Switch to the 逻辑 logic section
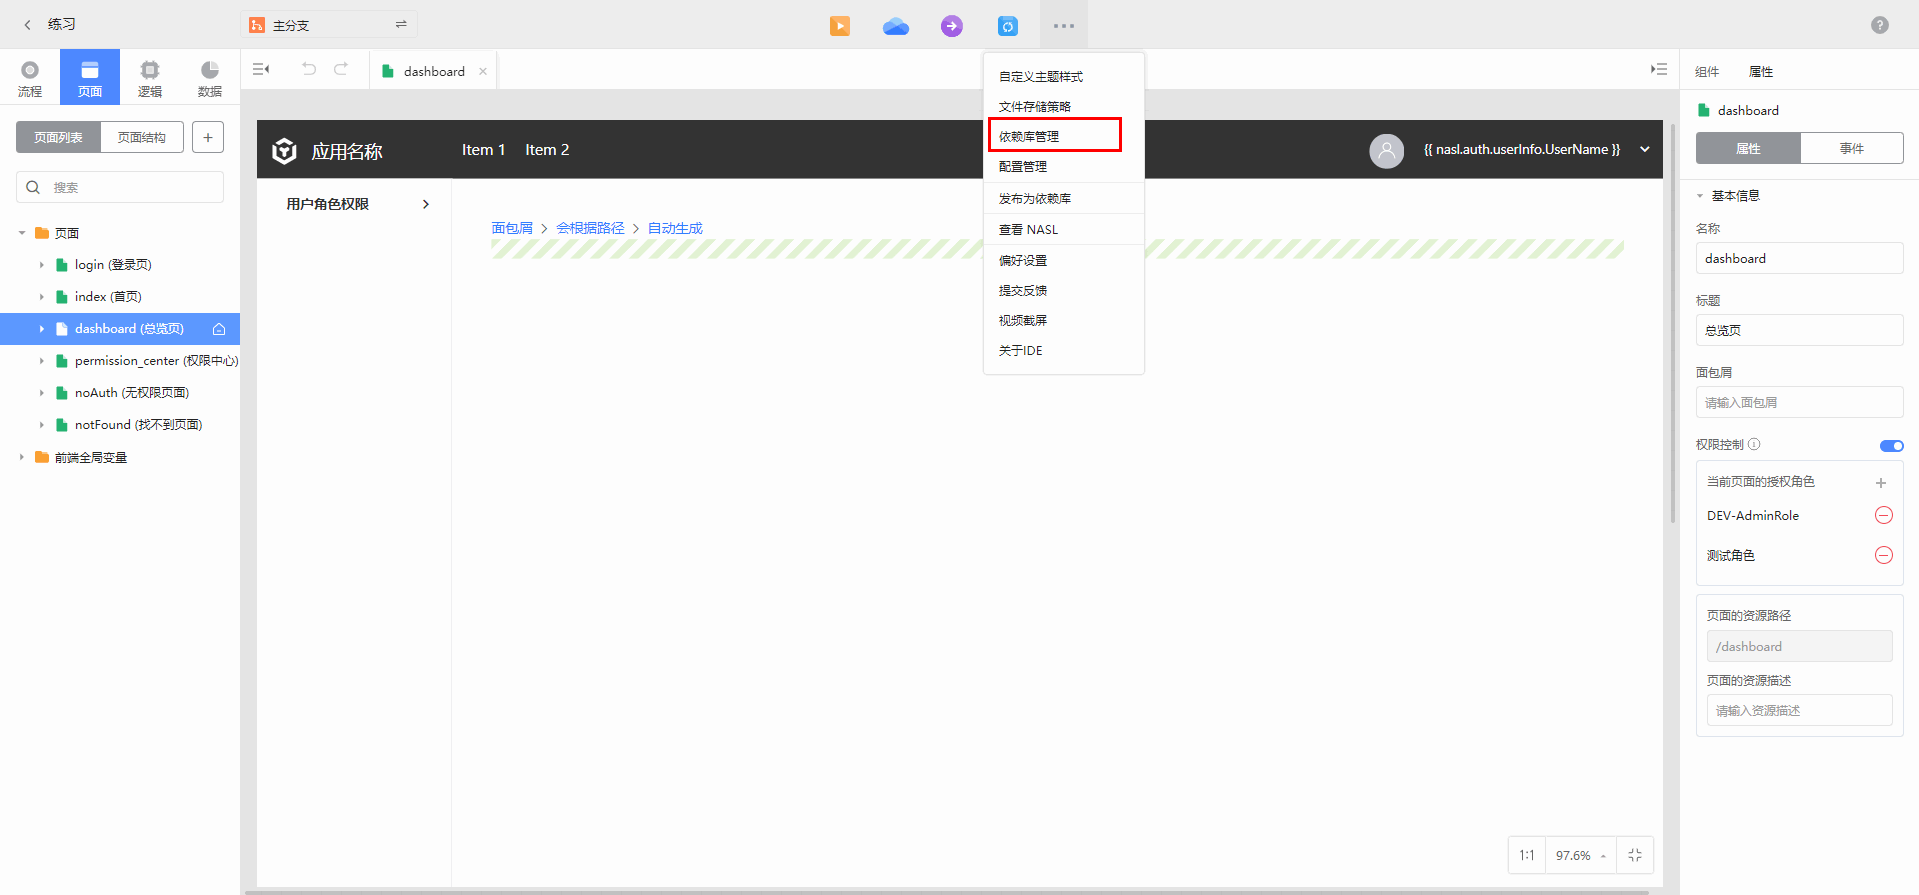The height and width of the screenshot is (895, 1919). click(150, 78)
